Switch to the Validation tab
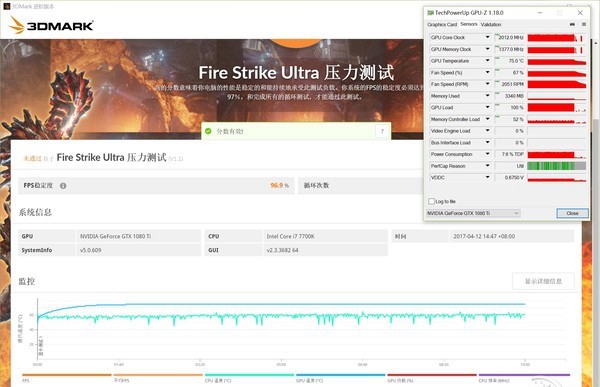Viewport: 600px width, 387px height. point(491,24)
